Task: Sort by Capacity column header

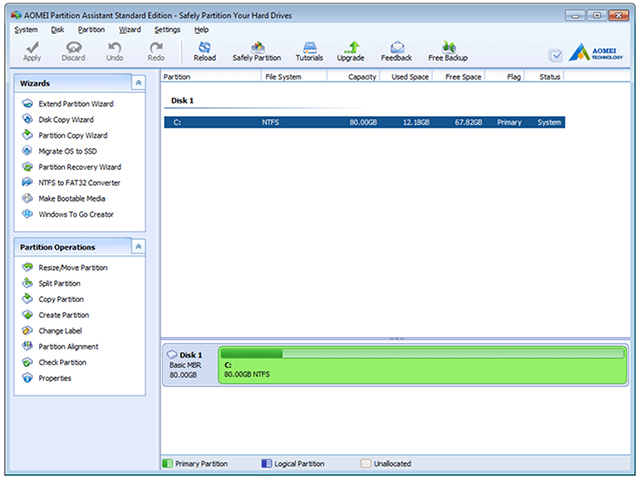Action: [x=354, y=77]
